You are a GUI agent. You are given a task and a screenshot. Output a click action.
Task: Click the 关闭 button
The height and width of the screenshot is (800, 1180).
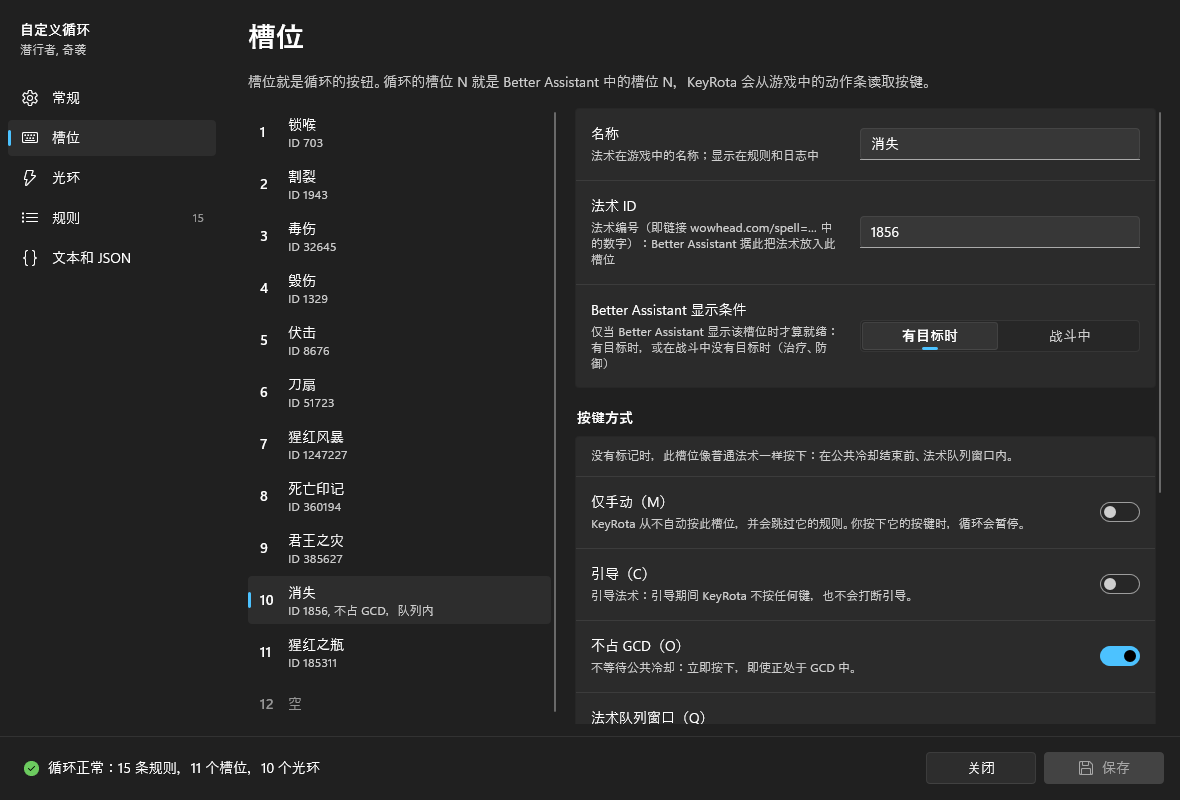coord(981,768)
